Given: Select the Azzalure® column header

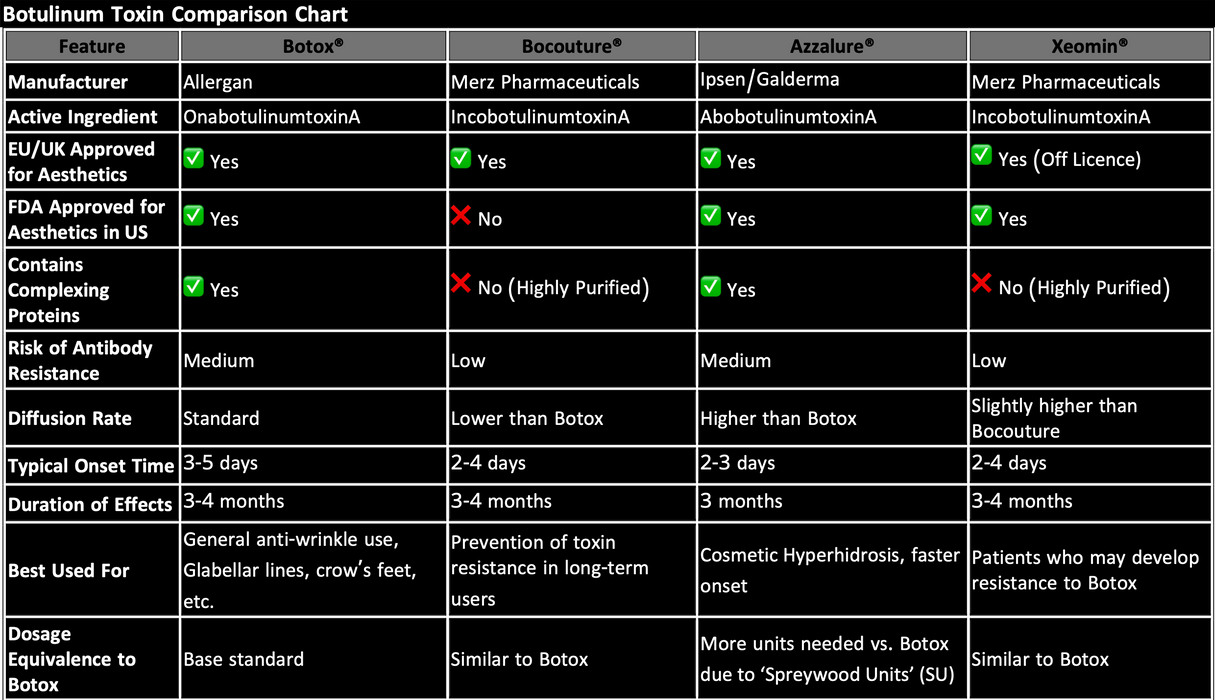Looking at the screenshot, I should pos(831,46).
